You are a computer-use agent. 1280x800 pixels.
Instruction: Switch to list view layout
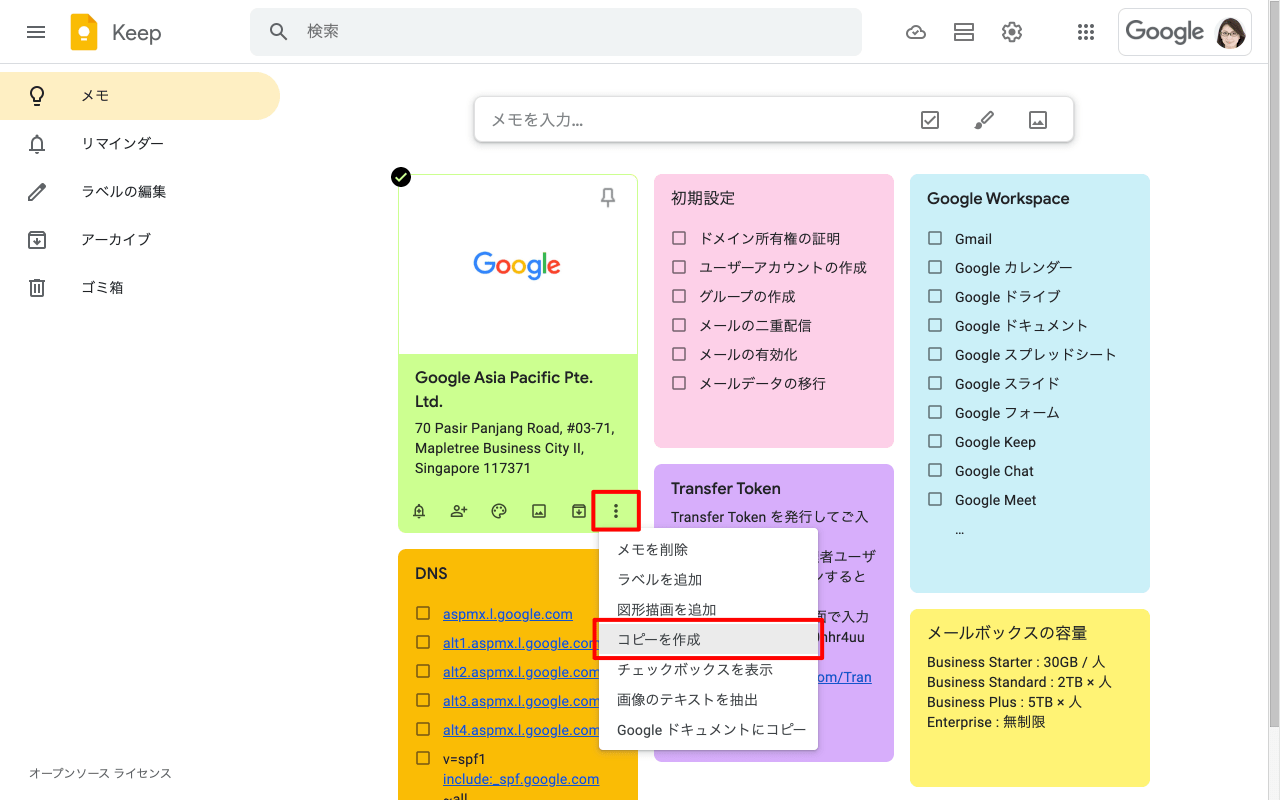(964, 32)
